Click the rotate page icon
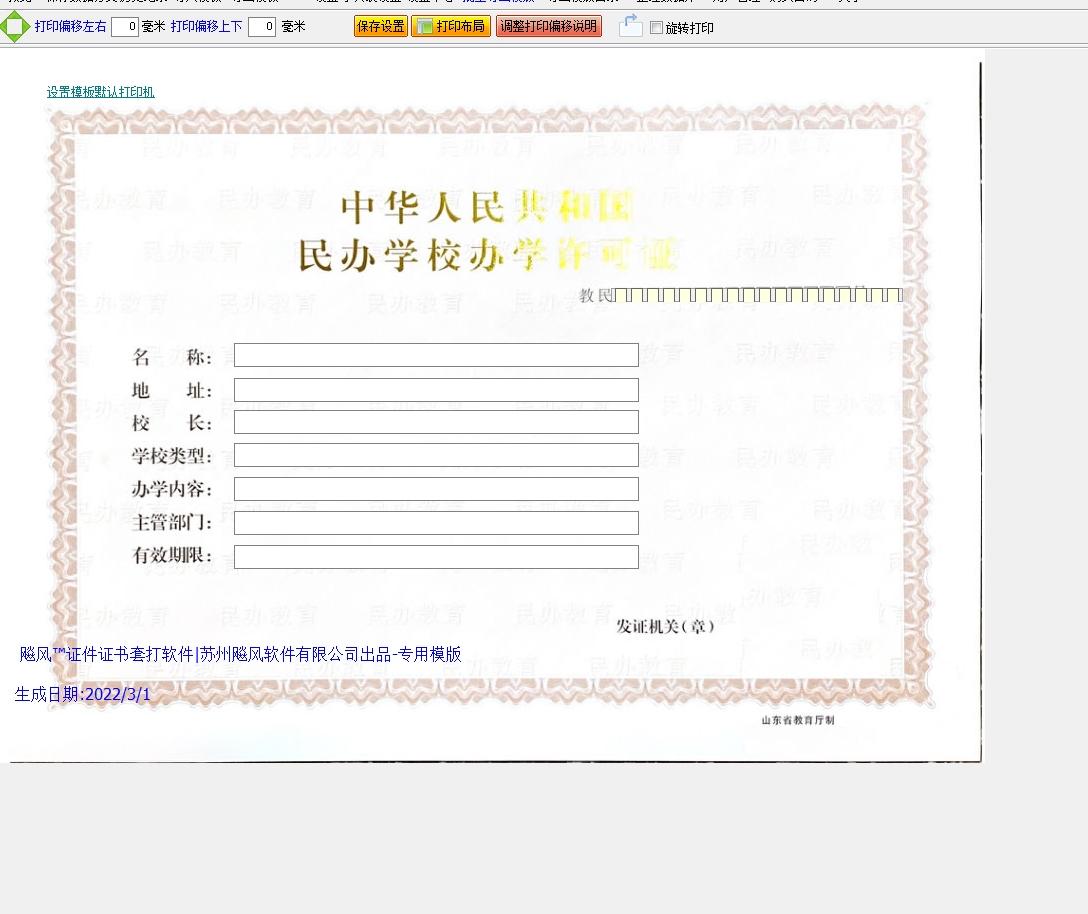This screenshot has height=914, width=1088. (630, 27)
